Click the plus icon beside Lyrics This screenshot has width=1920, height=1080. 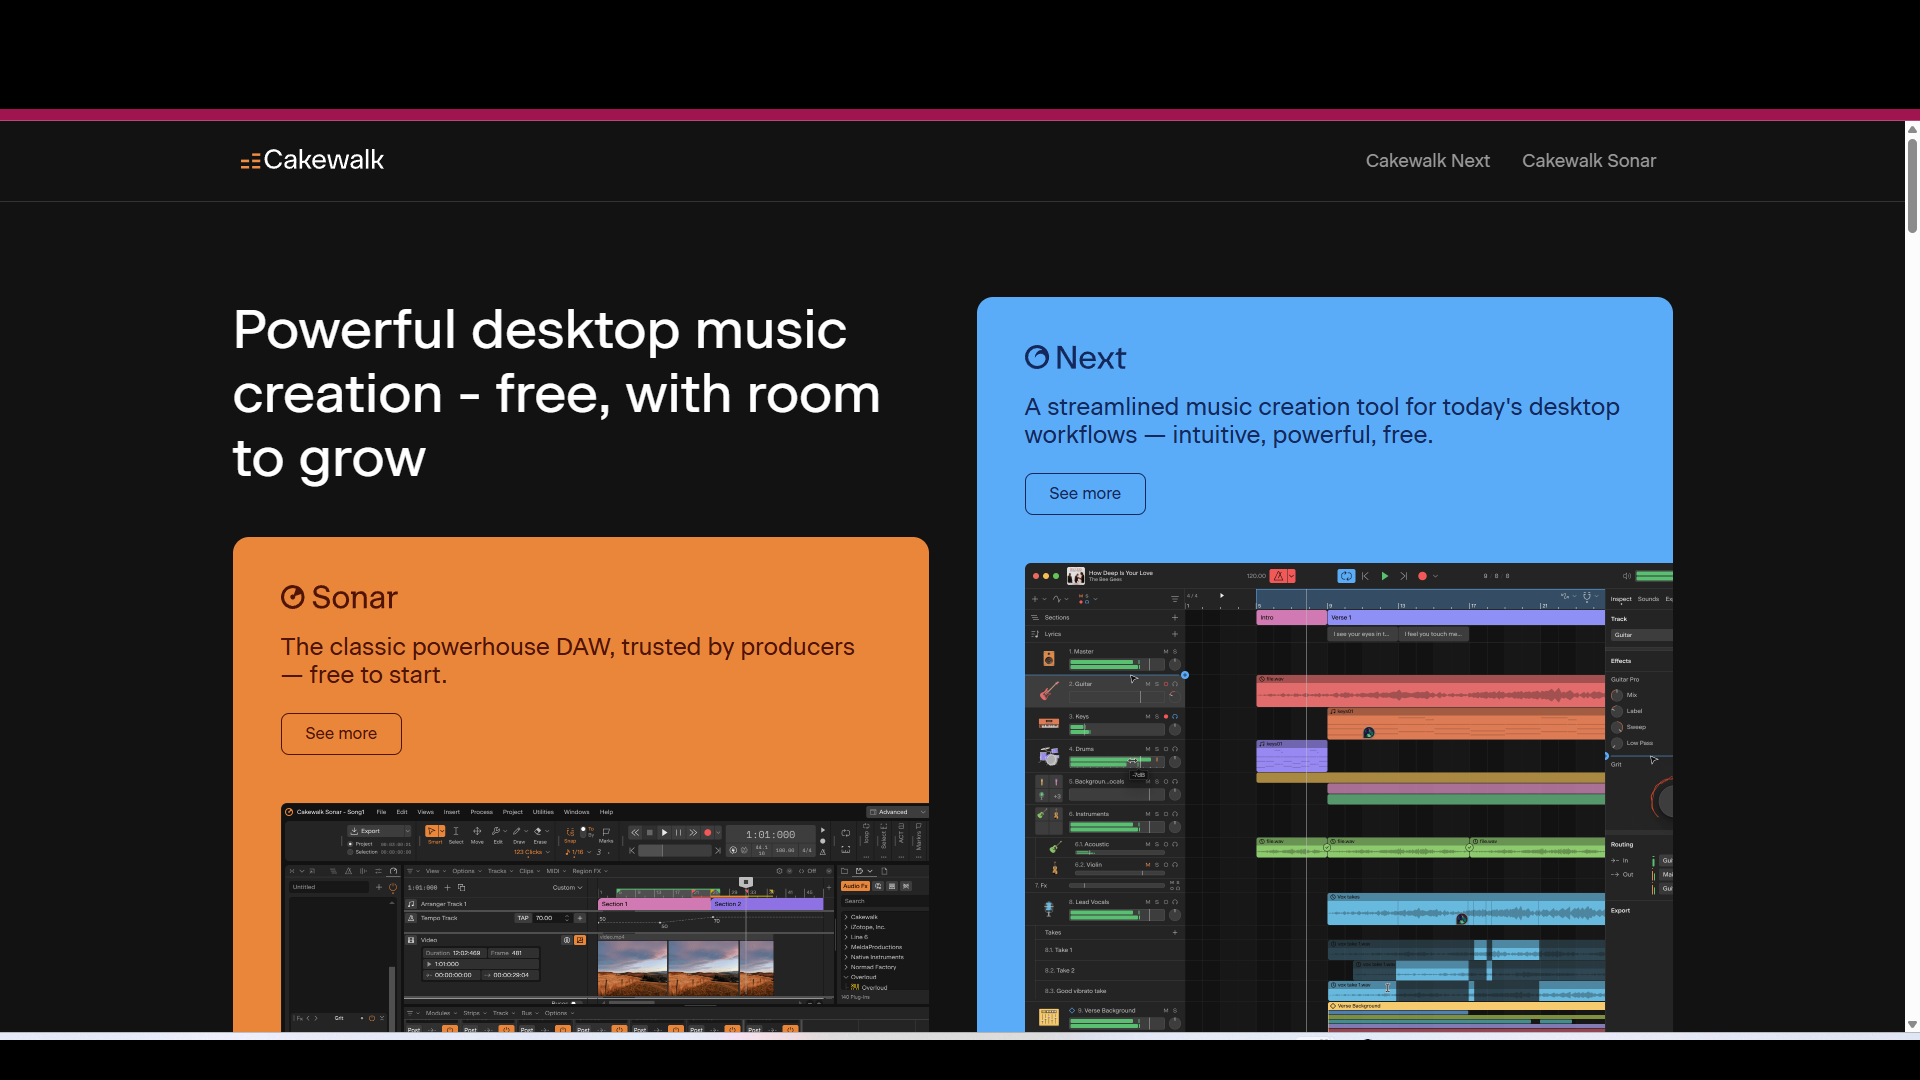(1175, 634)
